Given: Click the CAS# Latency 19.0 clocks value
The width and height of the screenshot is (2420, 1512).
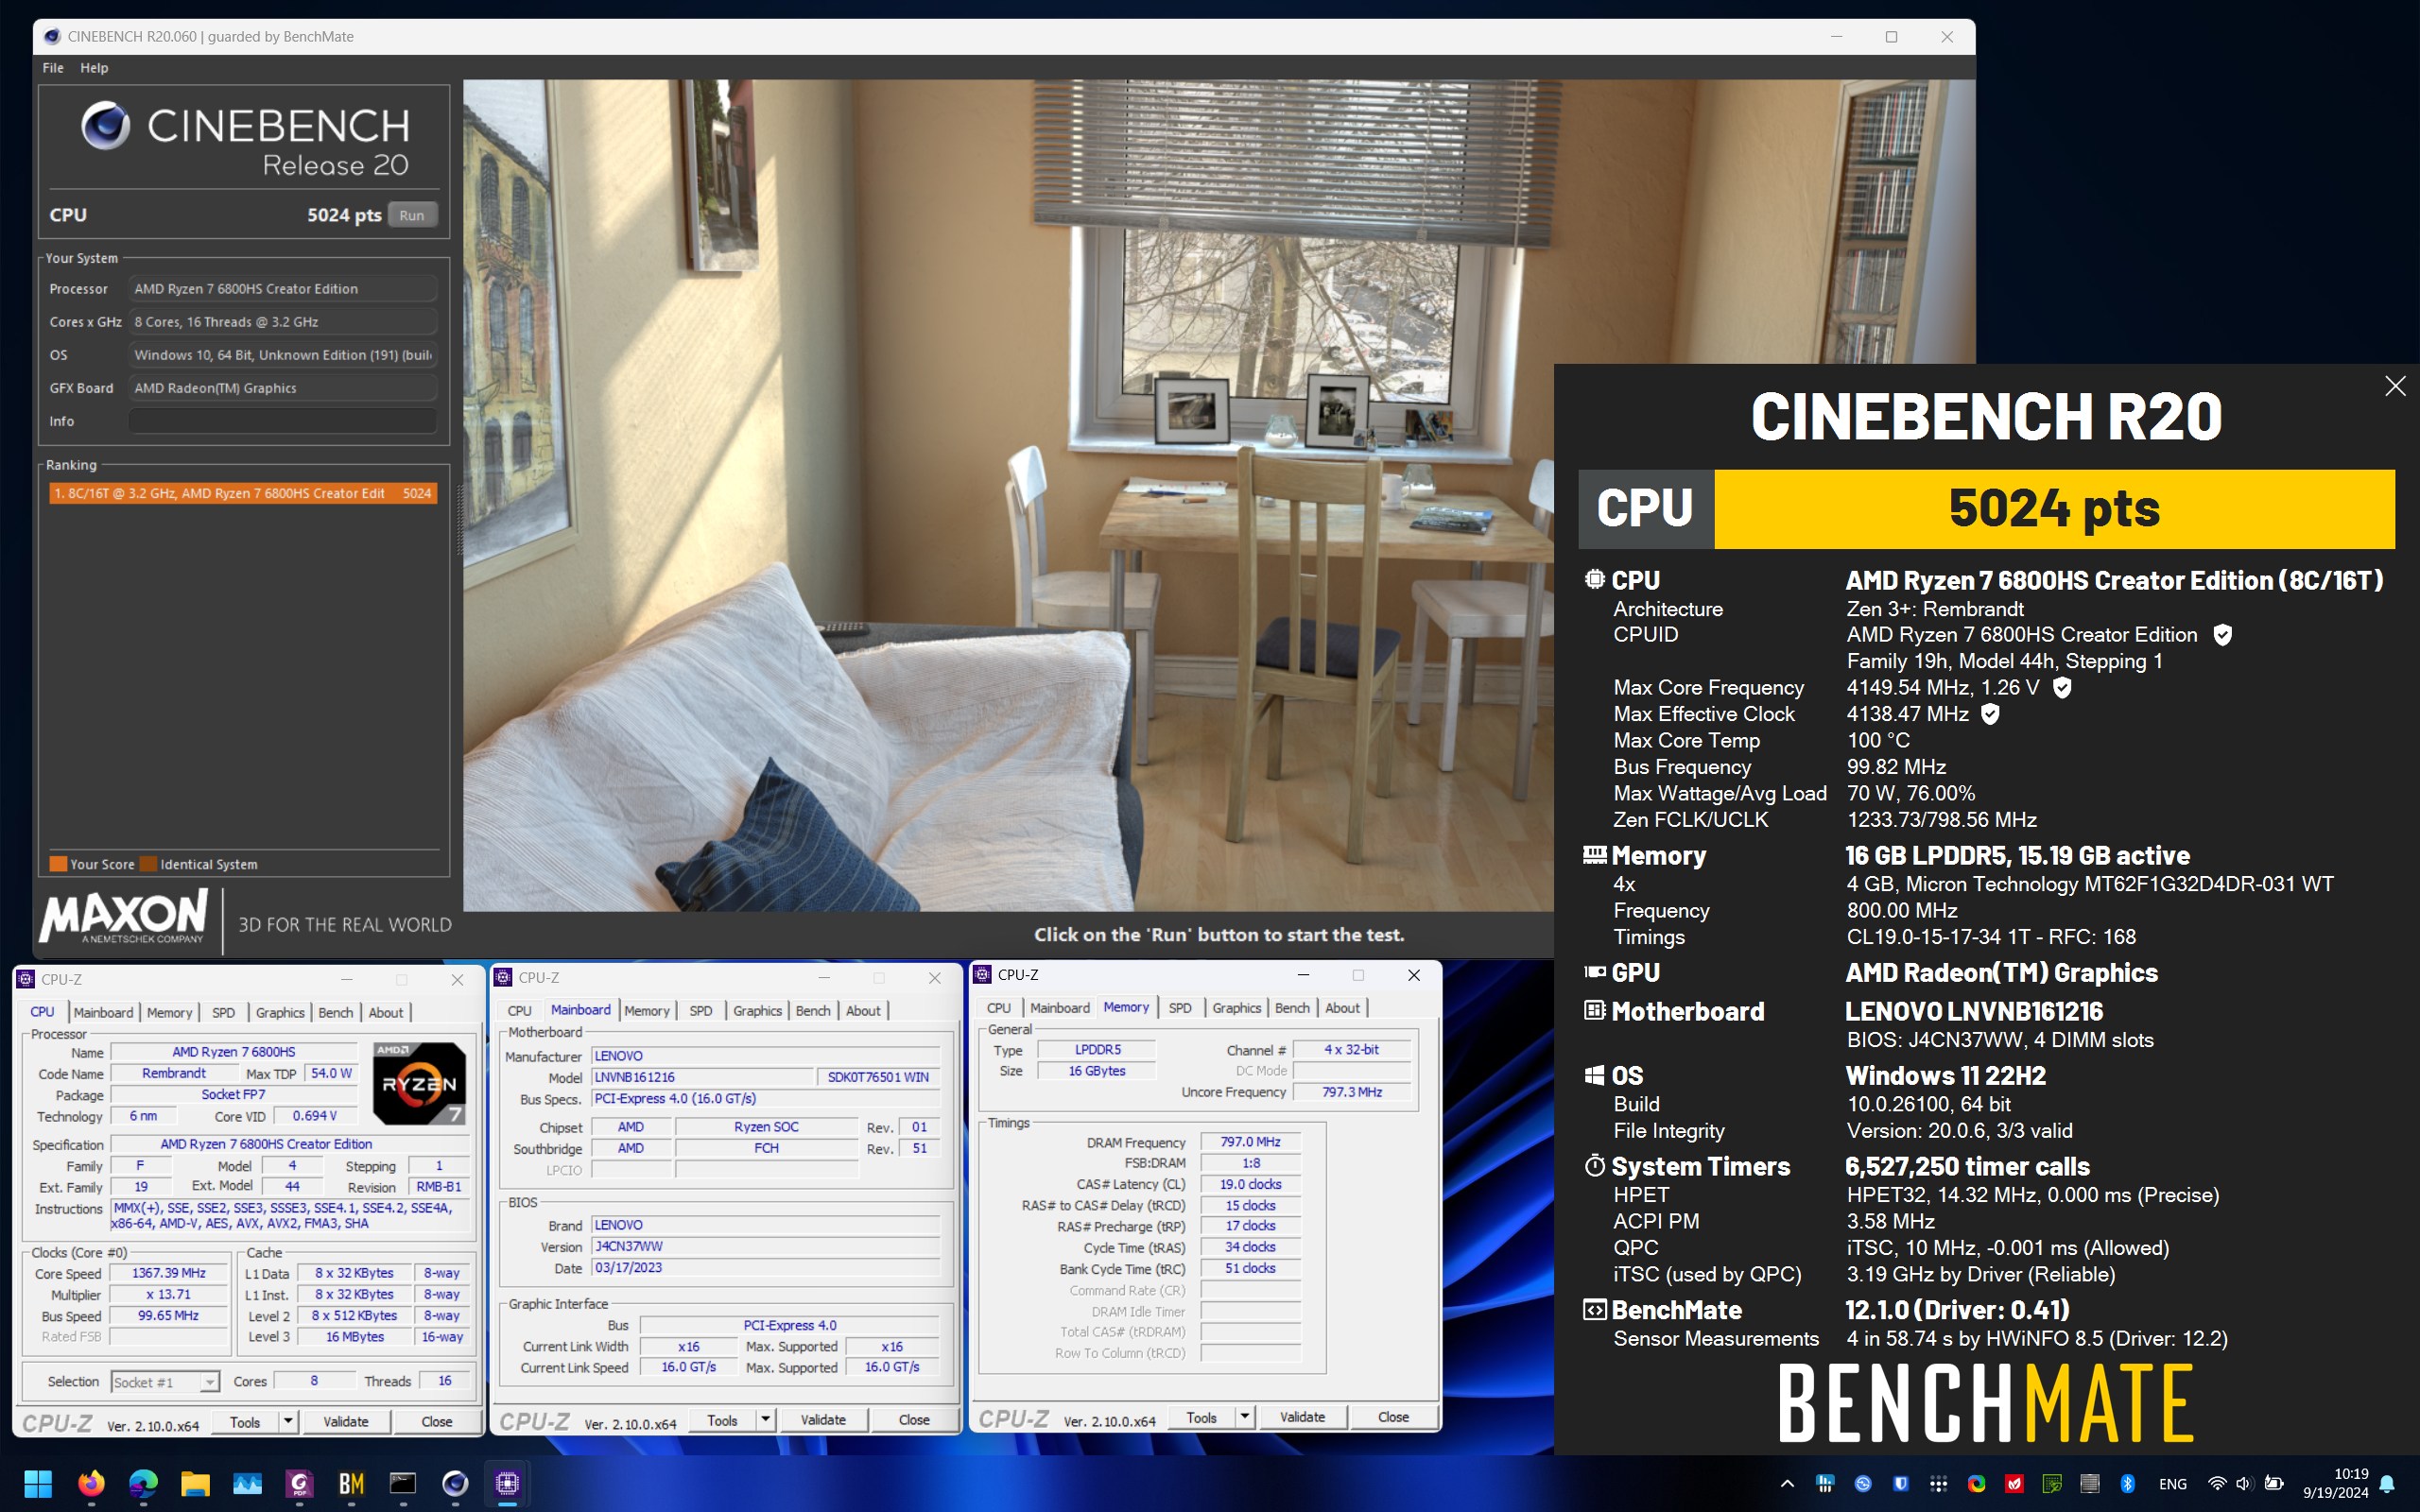Looking at the screenshot, I should pyautogui.click(x=1250, y=1184).
